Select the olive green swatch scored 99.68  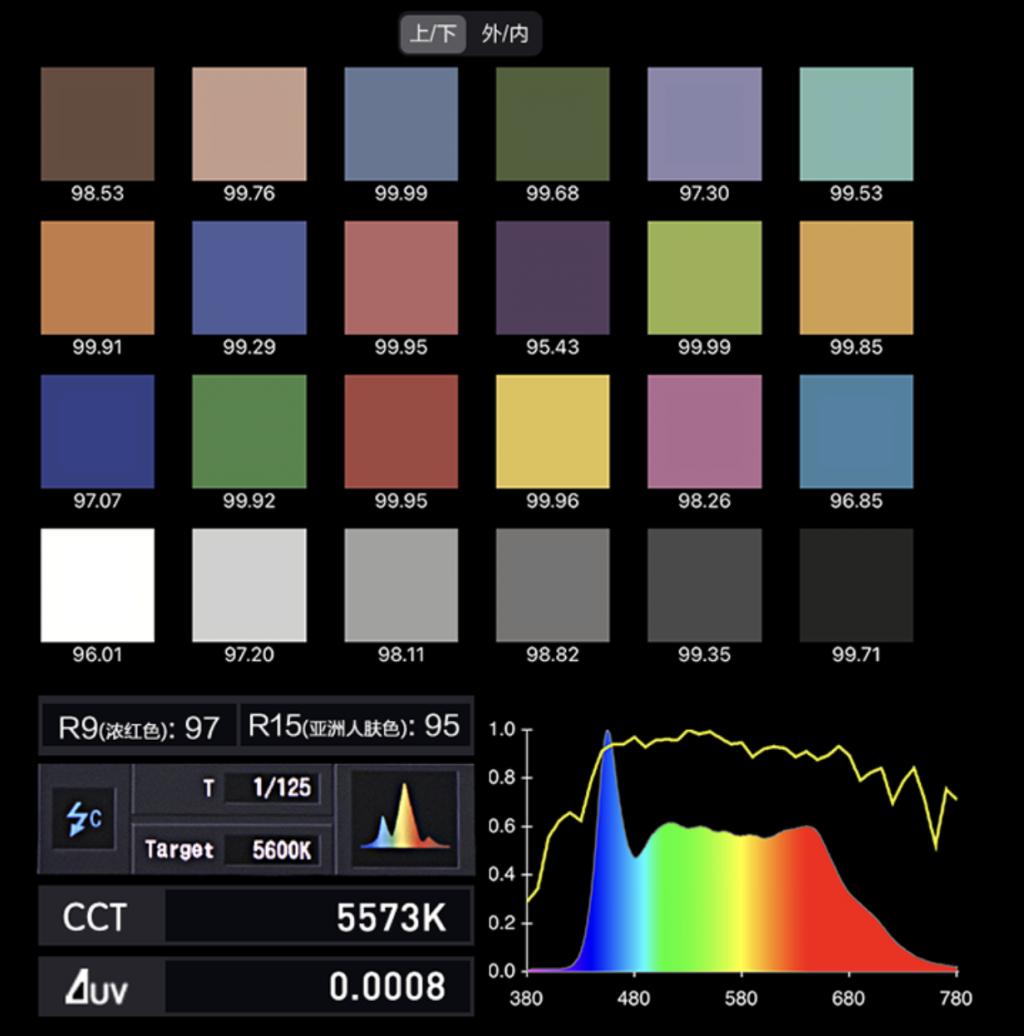click(552, 124)
